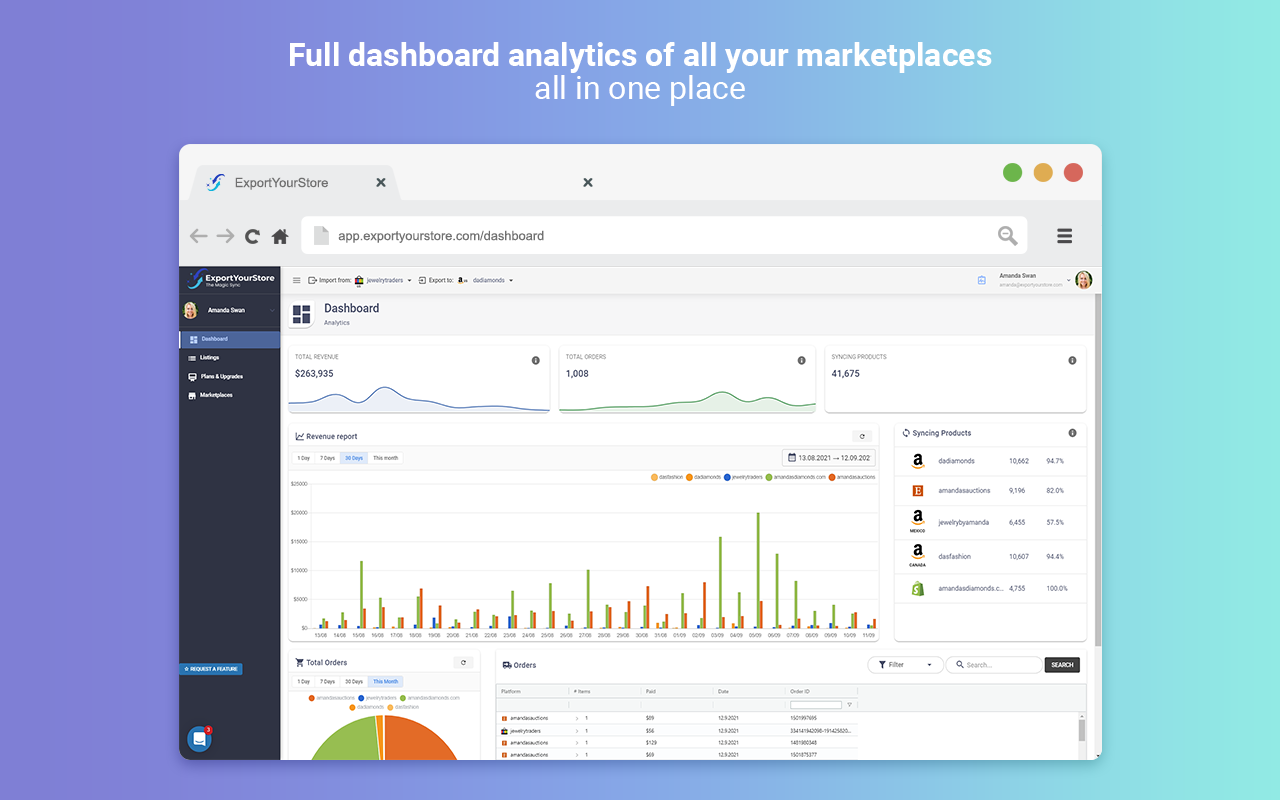Click the Amazon Mexico icon for jewelrybyamanda
The width and height of the screenshot is (1280, 800).
click(x=918, y=521)
